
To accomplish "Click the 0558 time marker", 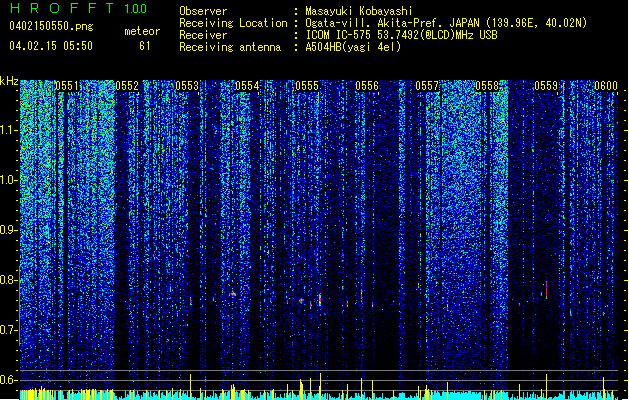I will point(487,86).
